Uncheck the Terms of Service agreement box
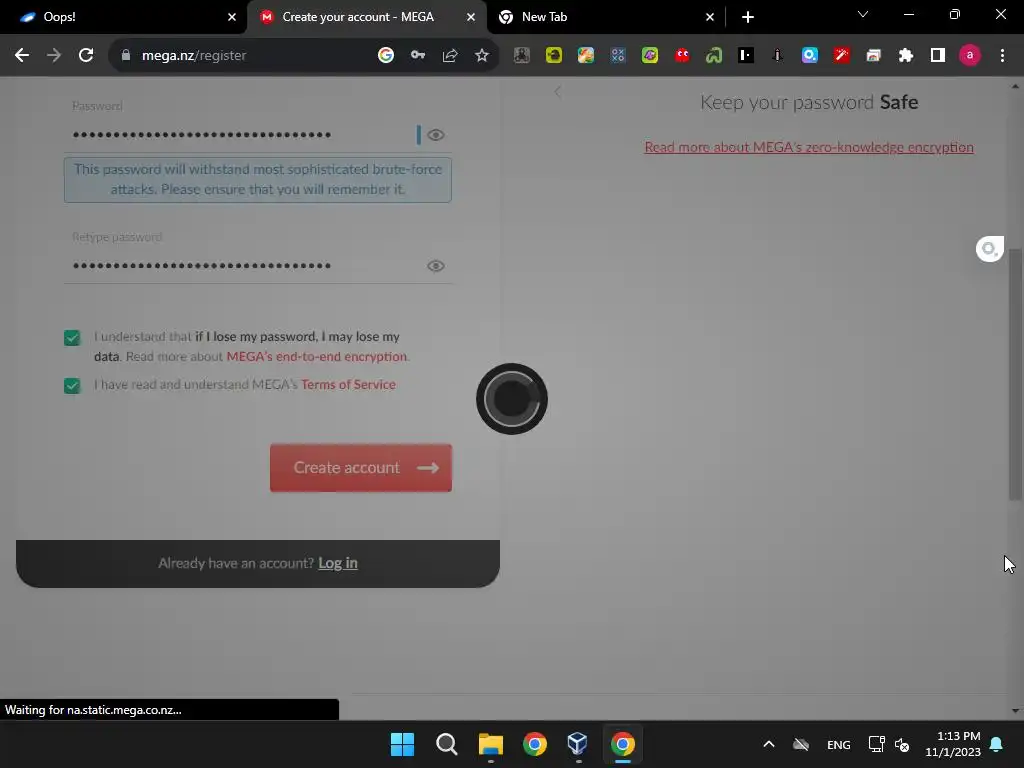 [x=72, y=385]
